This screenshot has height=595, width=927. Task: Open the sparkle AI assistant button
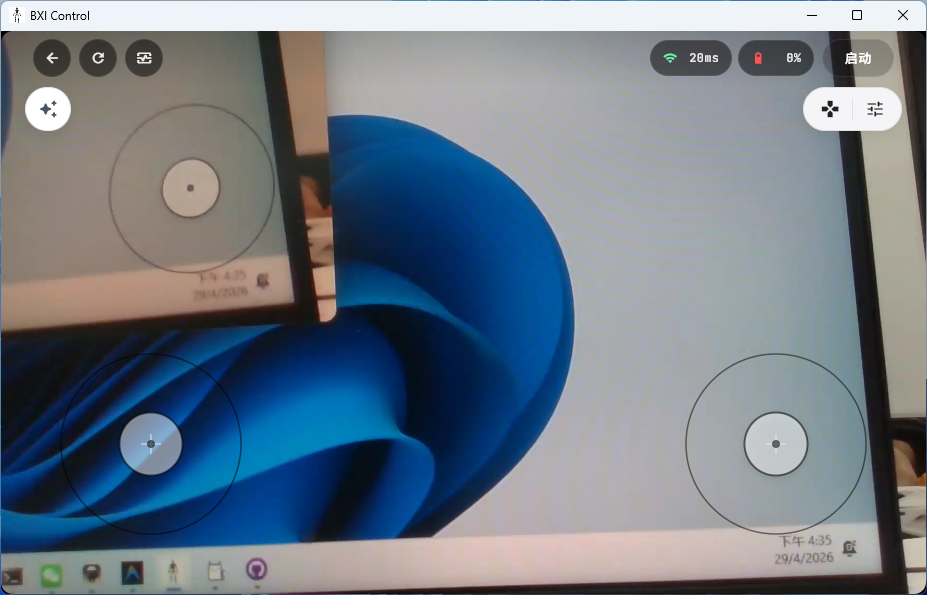(48, 109)
